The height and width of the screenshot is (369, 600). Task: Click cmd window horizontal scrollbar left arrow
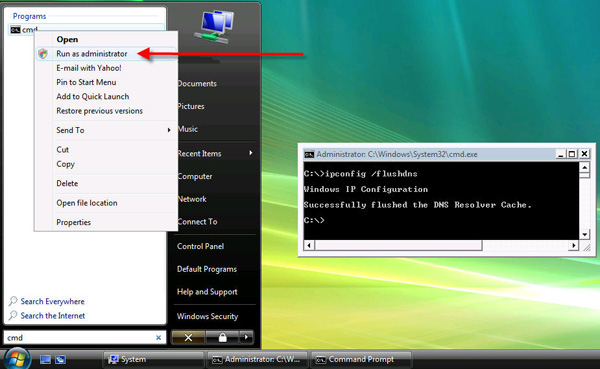coord(309,245)
